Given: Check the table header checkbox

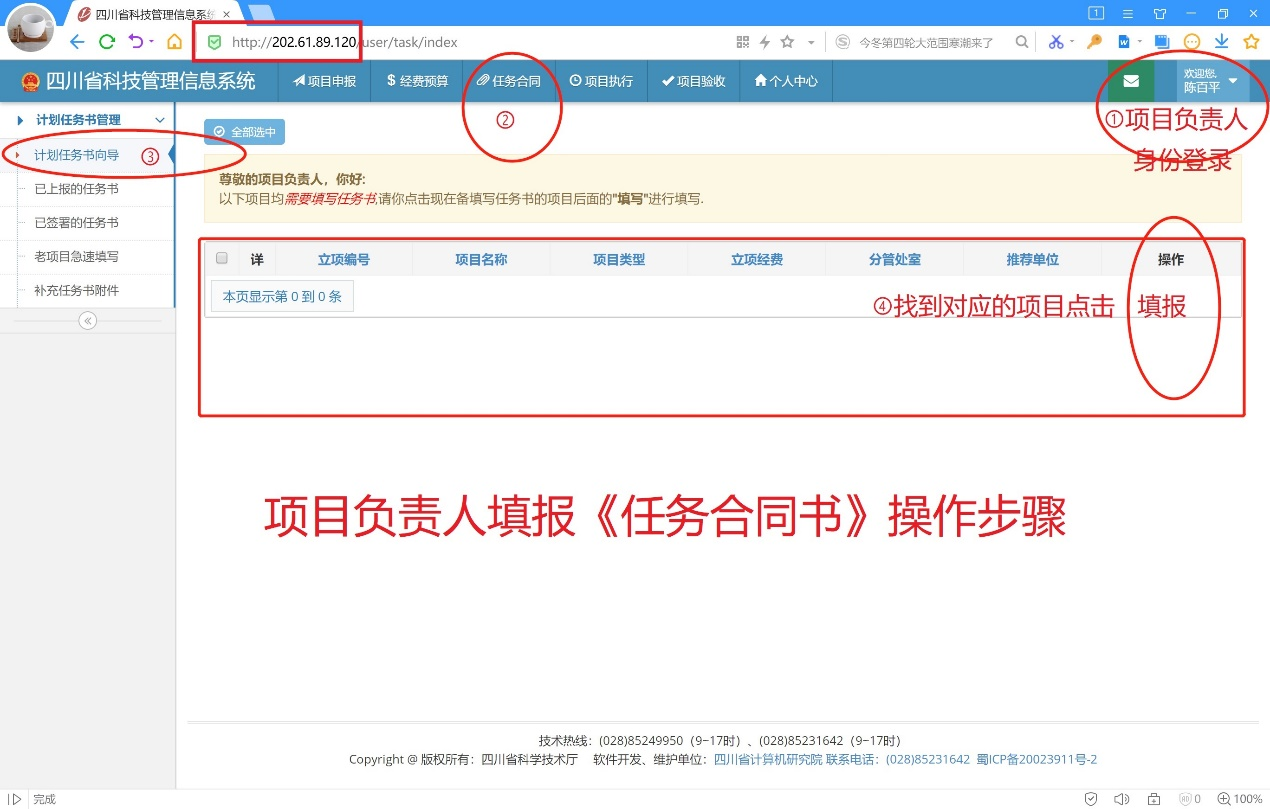Looking at the screenshot, I should (x=221, y=258).
